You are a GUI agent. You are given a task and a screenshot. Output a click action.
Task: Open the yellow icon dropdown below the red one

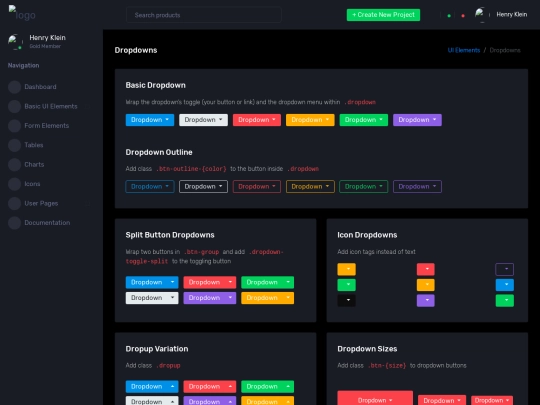(426, 285)
